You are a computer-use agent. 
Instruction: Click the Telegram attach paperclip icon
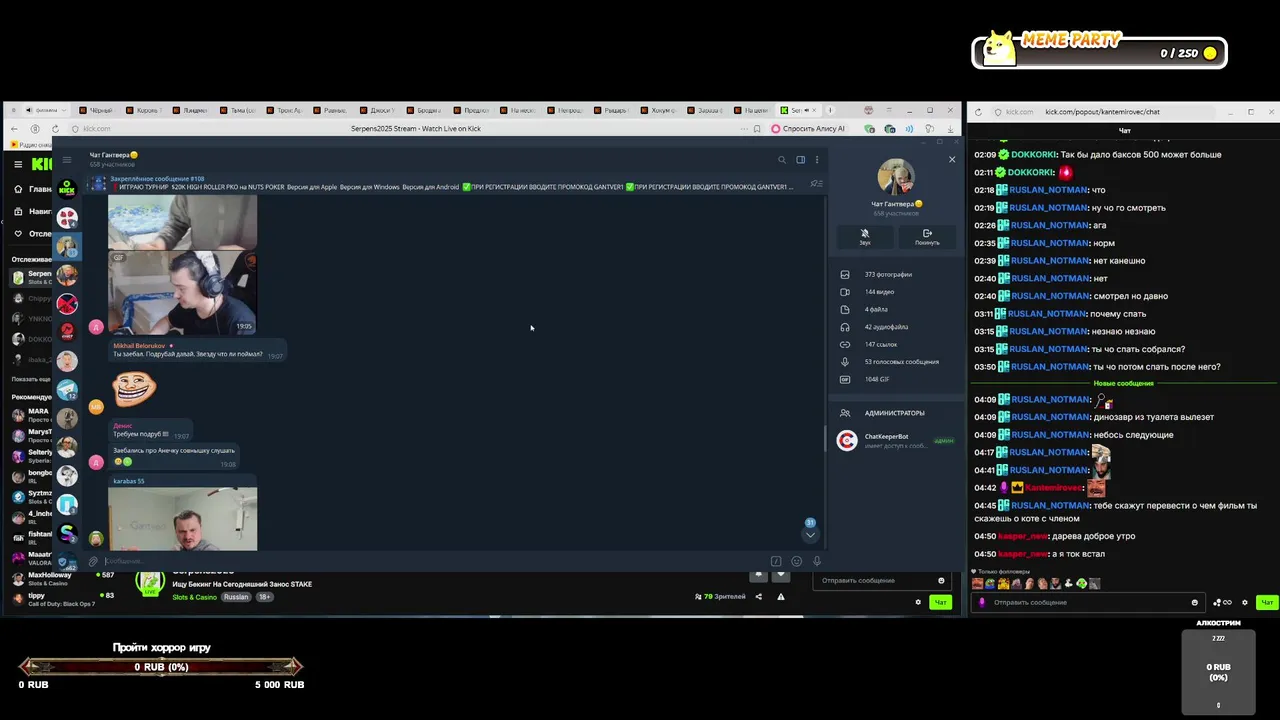93,561
